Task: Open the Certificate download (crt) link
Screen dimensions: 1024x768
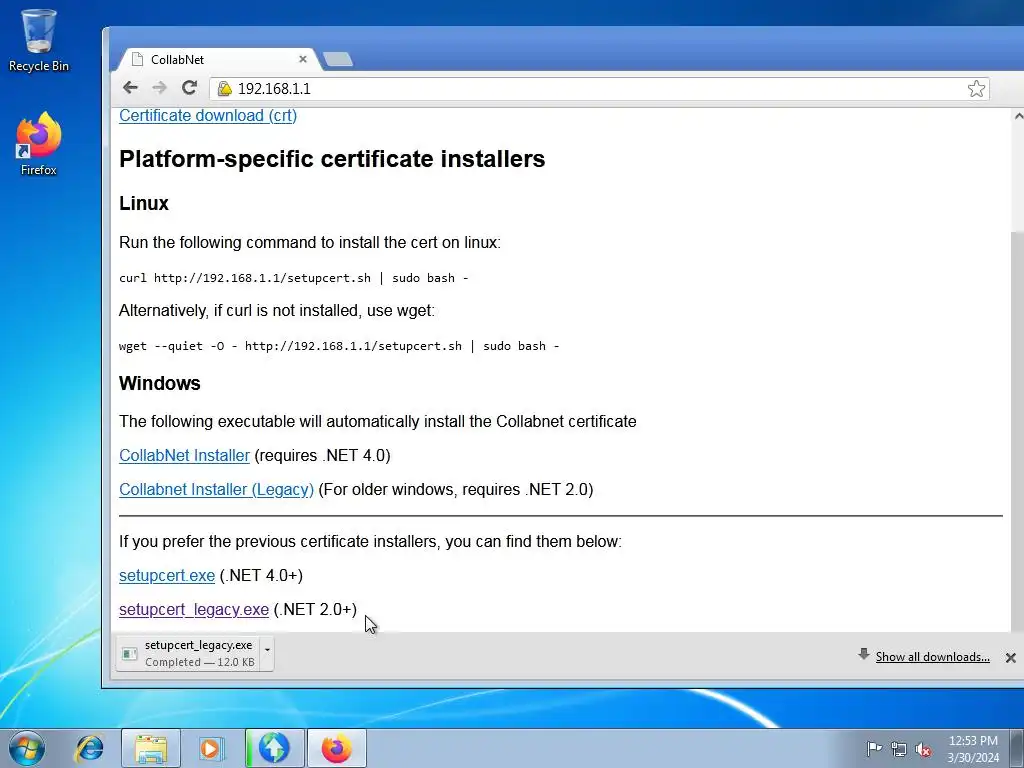Action: point(208,116)
